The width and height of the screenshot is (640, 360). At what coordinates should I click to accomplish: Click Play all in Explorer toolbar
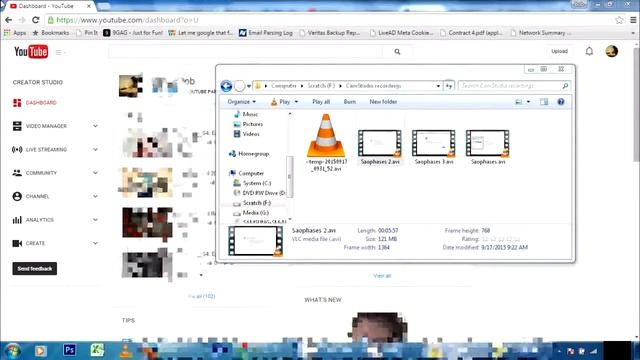click(321, 102)
